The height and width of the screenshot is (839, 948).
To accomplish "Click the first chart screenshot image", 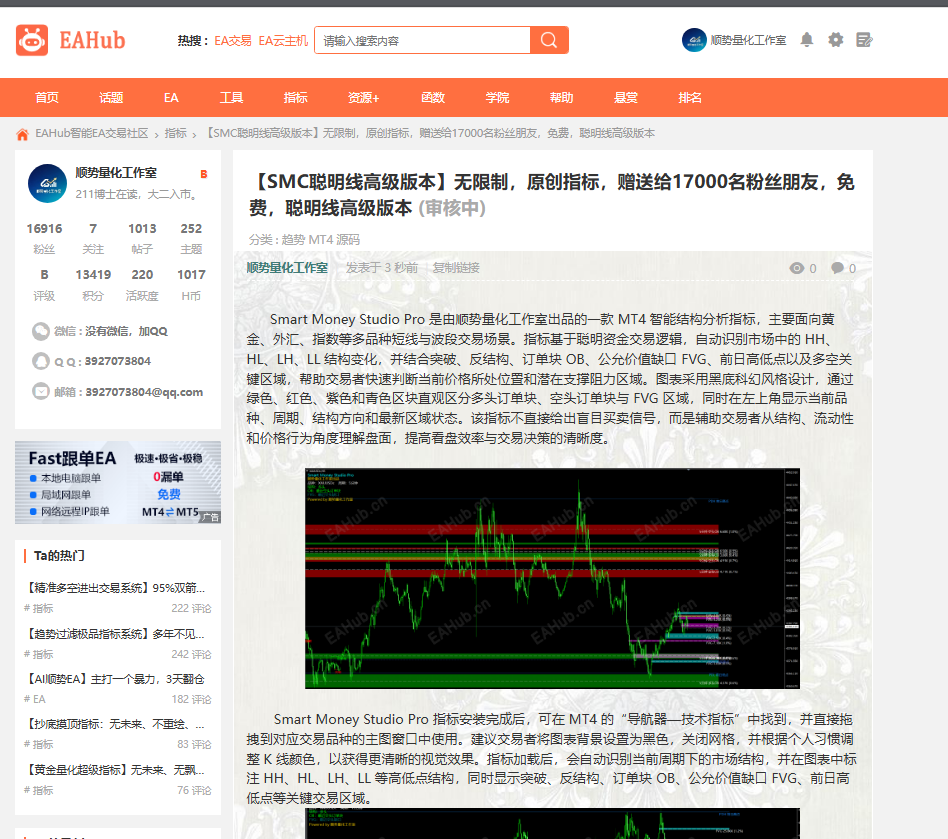I will click(552, 578).
